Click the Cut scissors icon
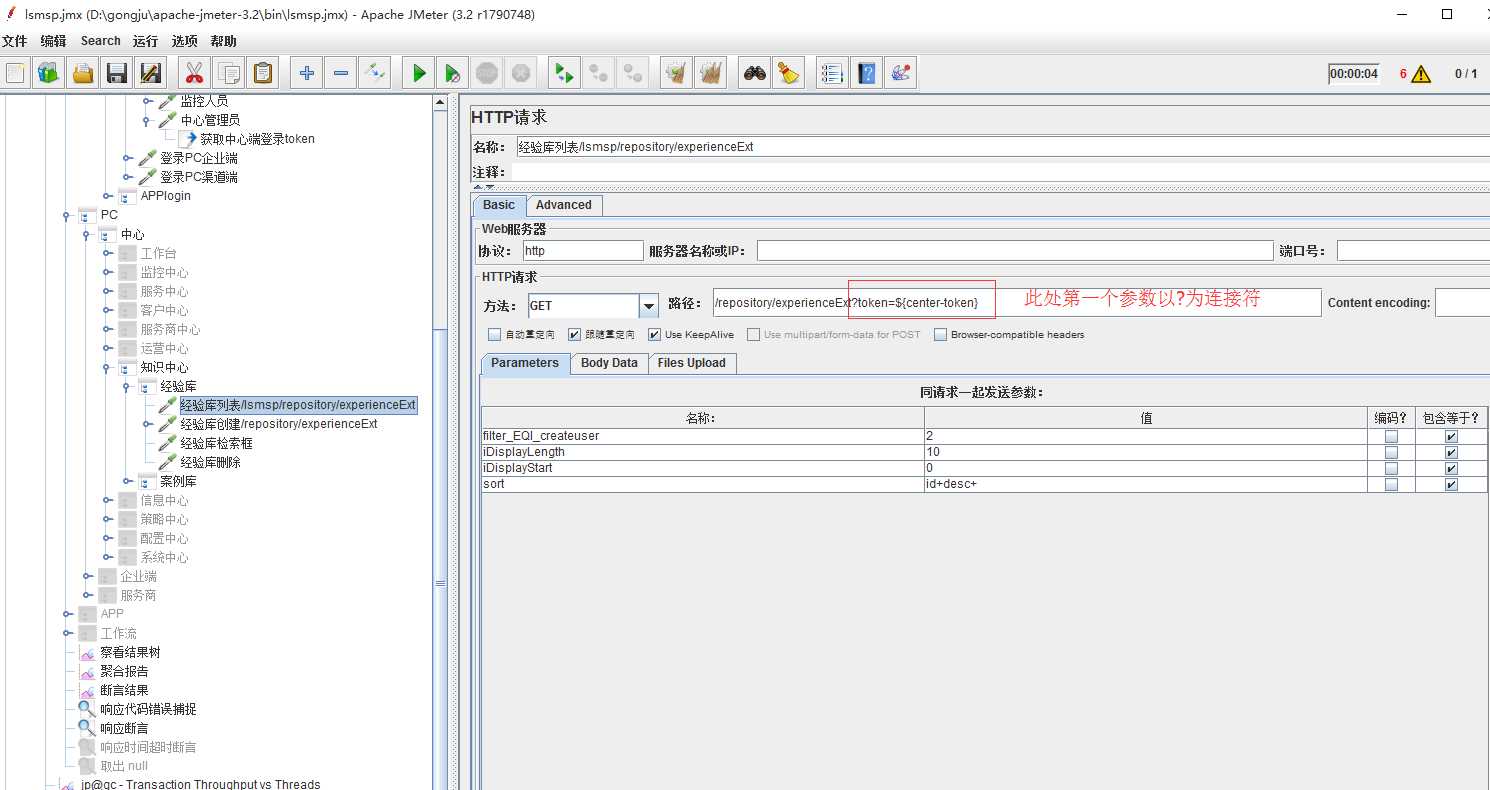The width and height of the screenshot is (1490, 790). click(194, 73)
